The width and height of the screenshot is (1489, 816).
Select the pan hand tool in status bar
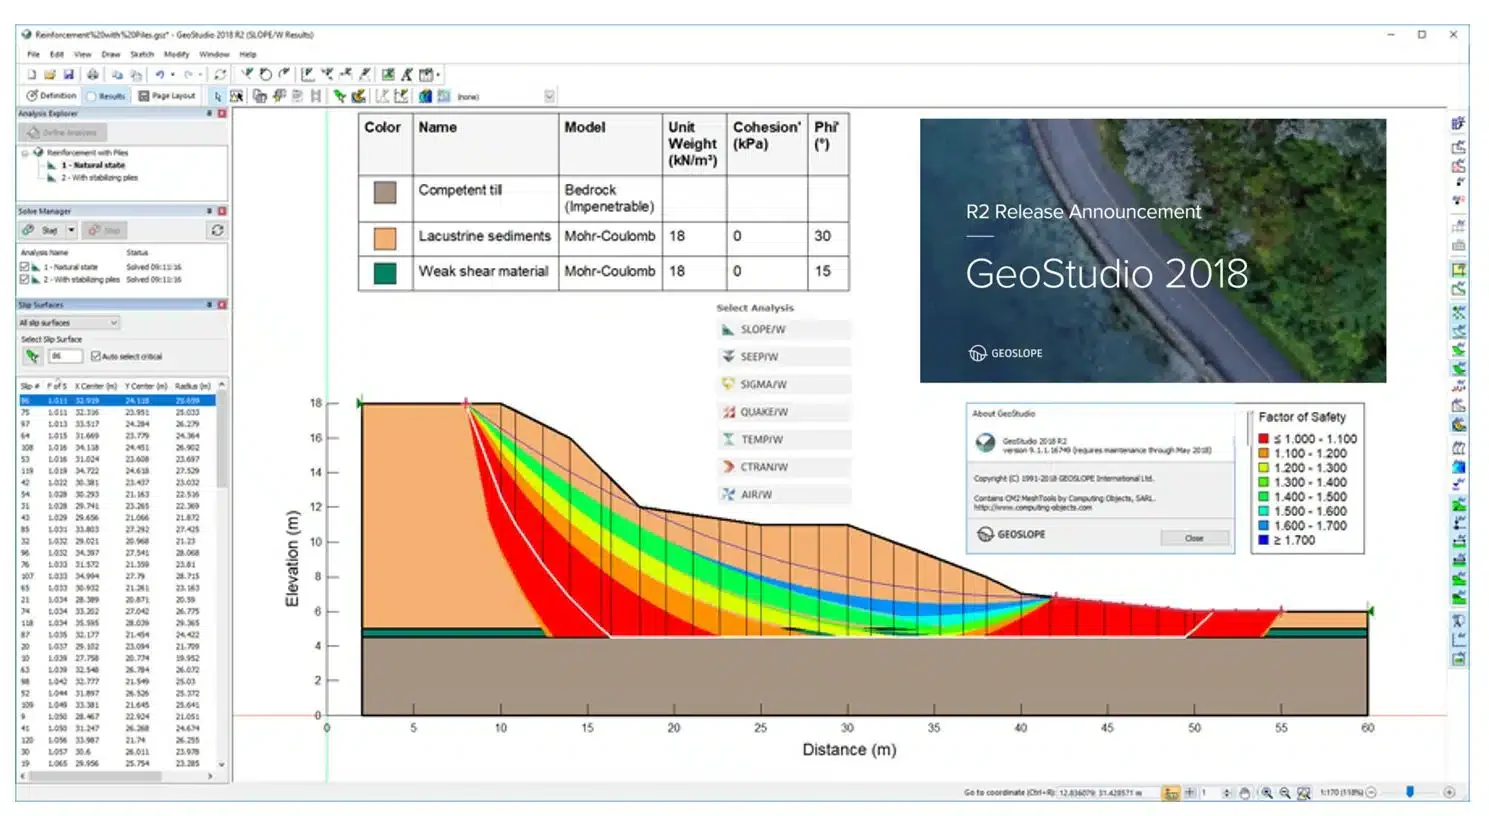1244,793
